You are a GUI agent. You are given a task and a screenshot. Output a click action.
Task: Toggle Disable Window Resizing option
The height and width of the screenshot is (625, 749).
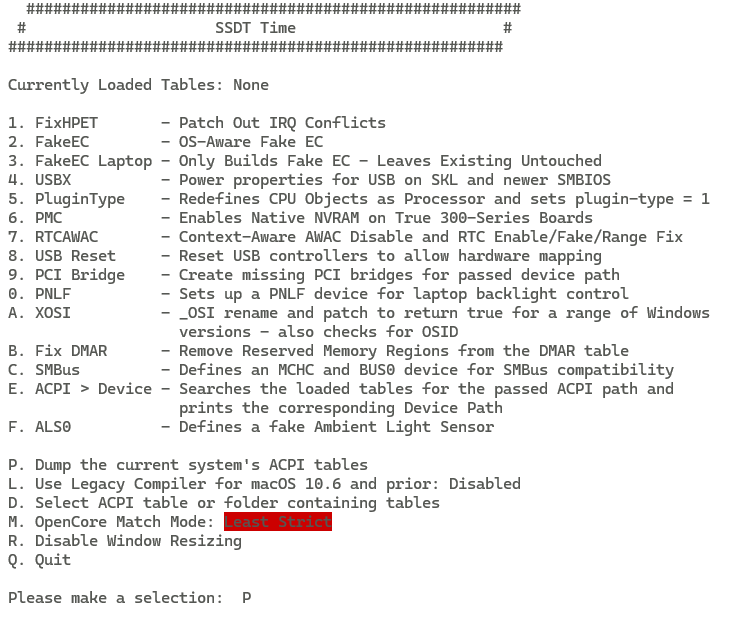(x=125, y=541)
